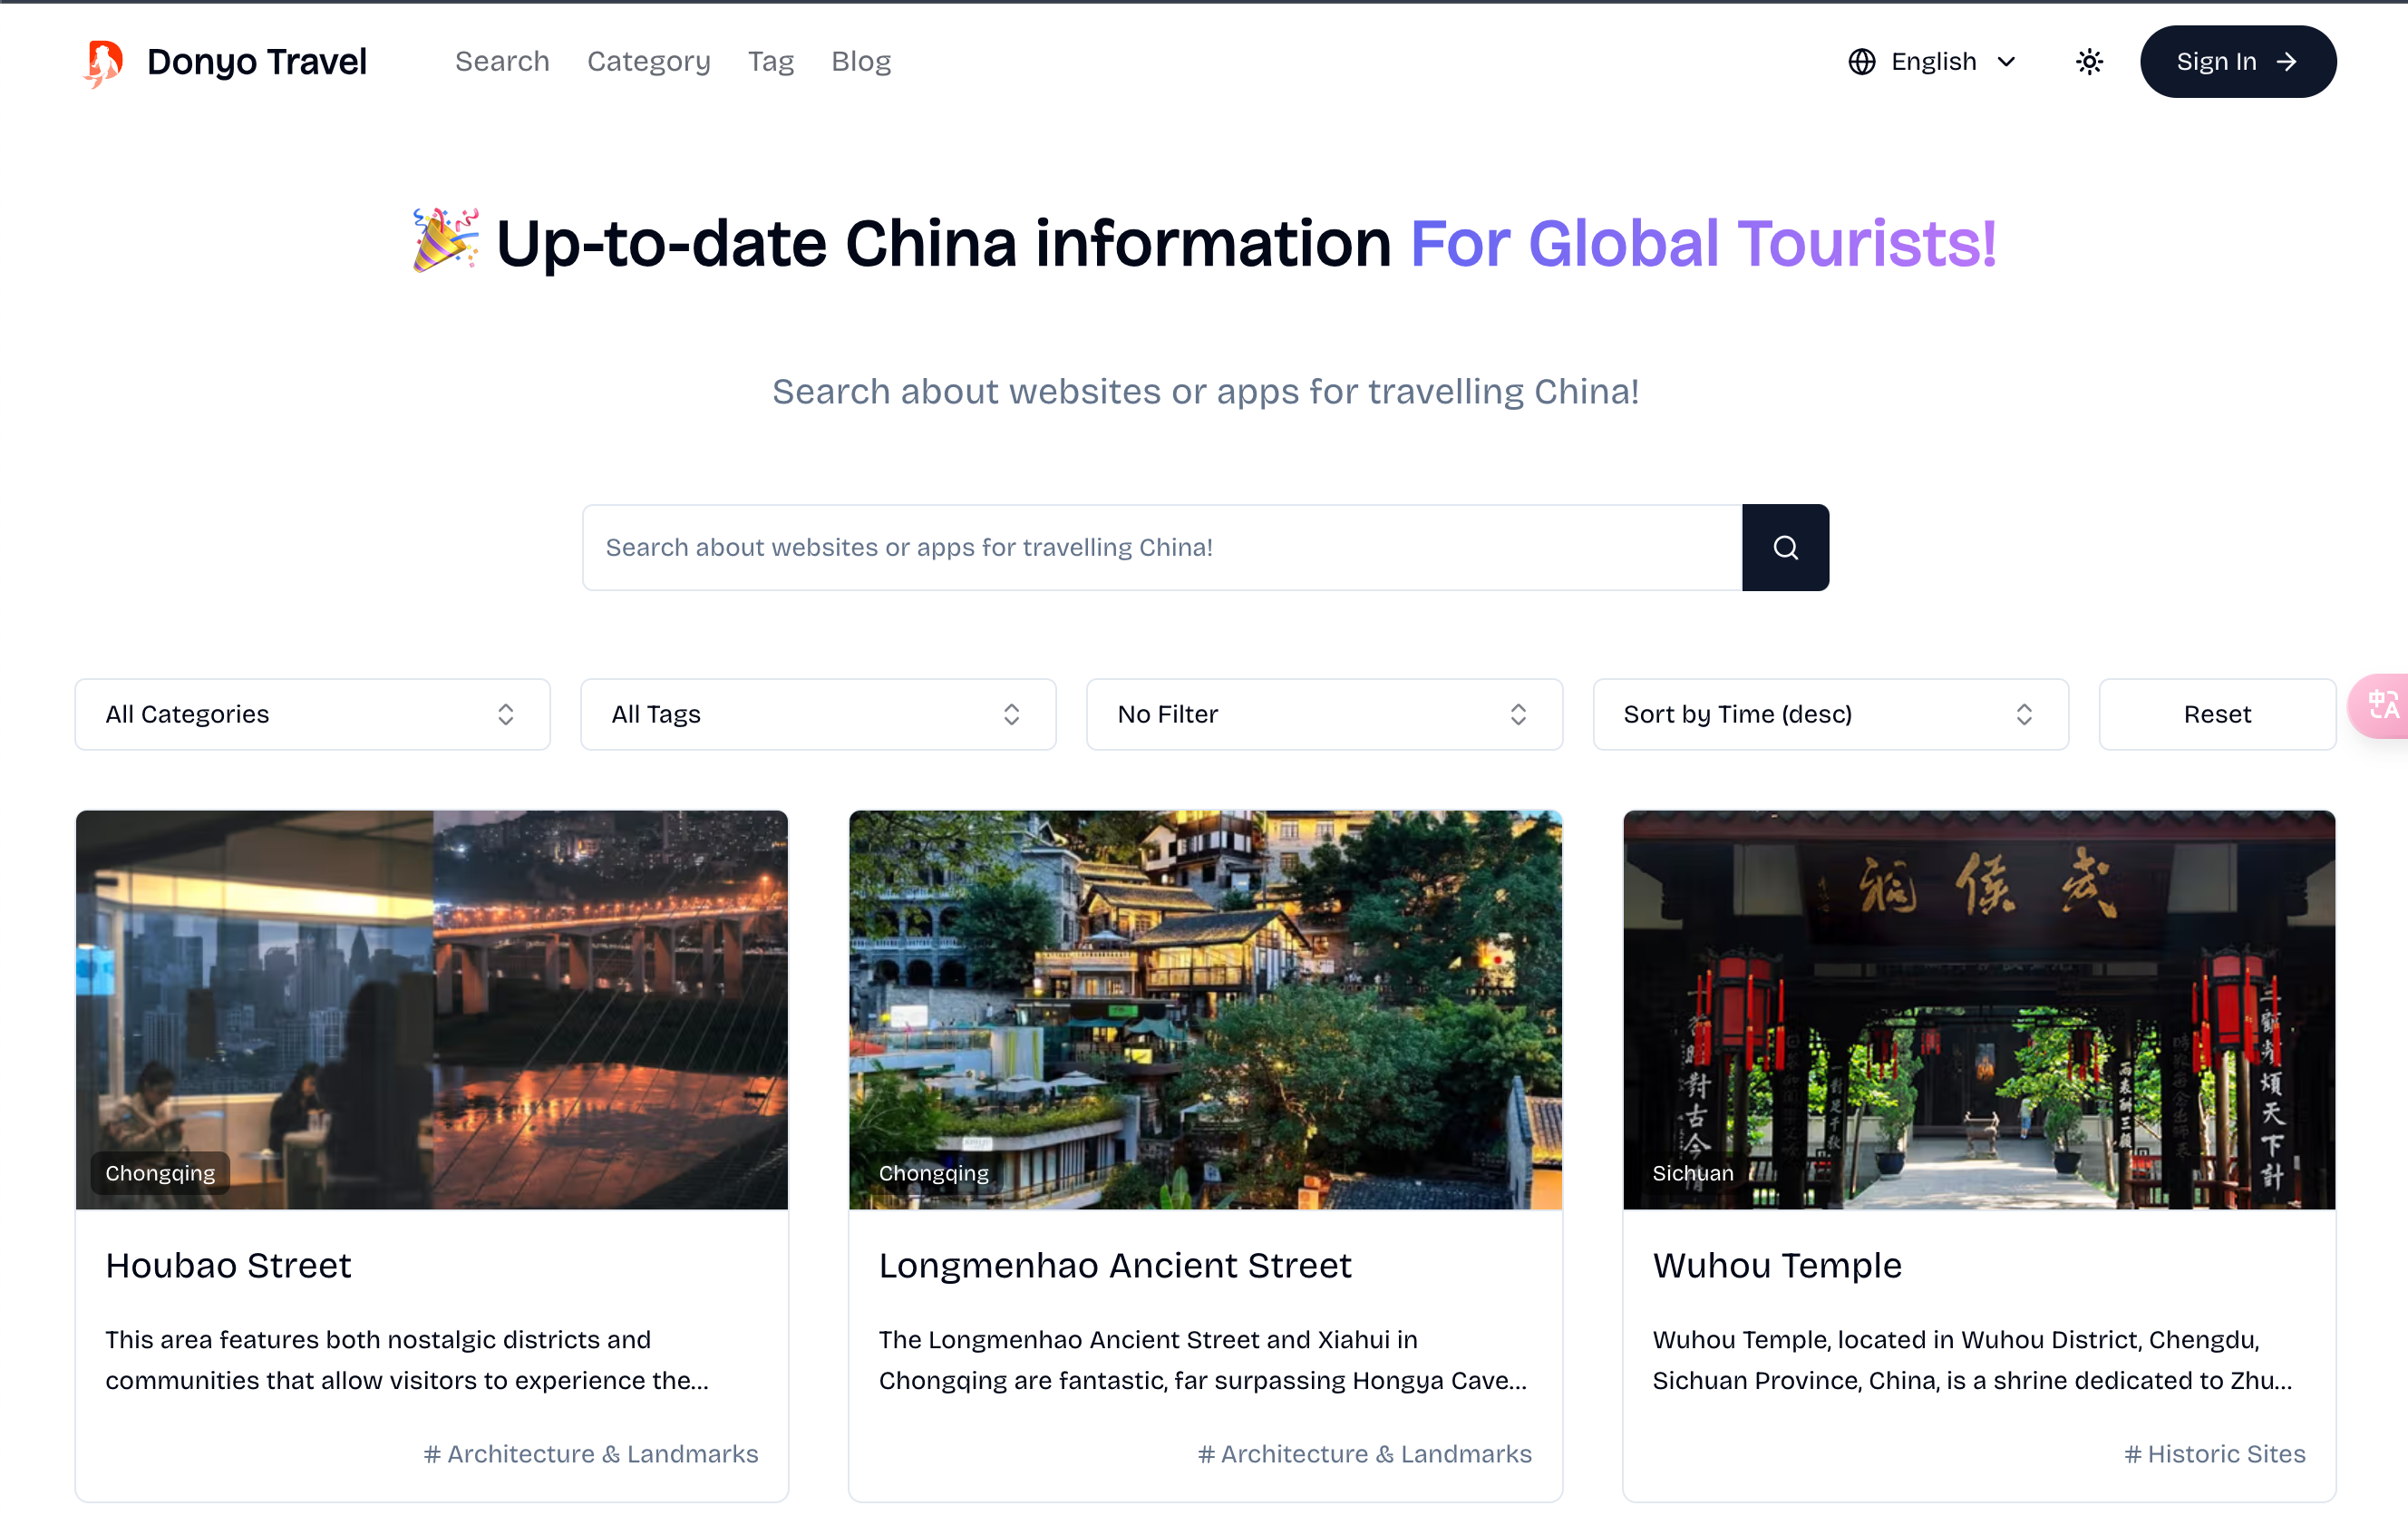Viewport: 2408px width, 1525px height.
Task: Open the Wuhou Temple title link
Action: click(x=1776, y=1265)
